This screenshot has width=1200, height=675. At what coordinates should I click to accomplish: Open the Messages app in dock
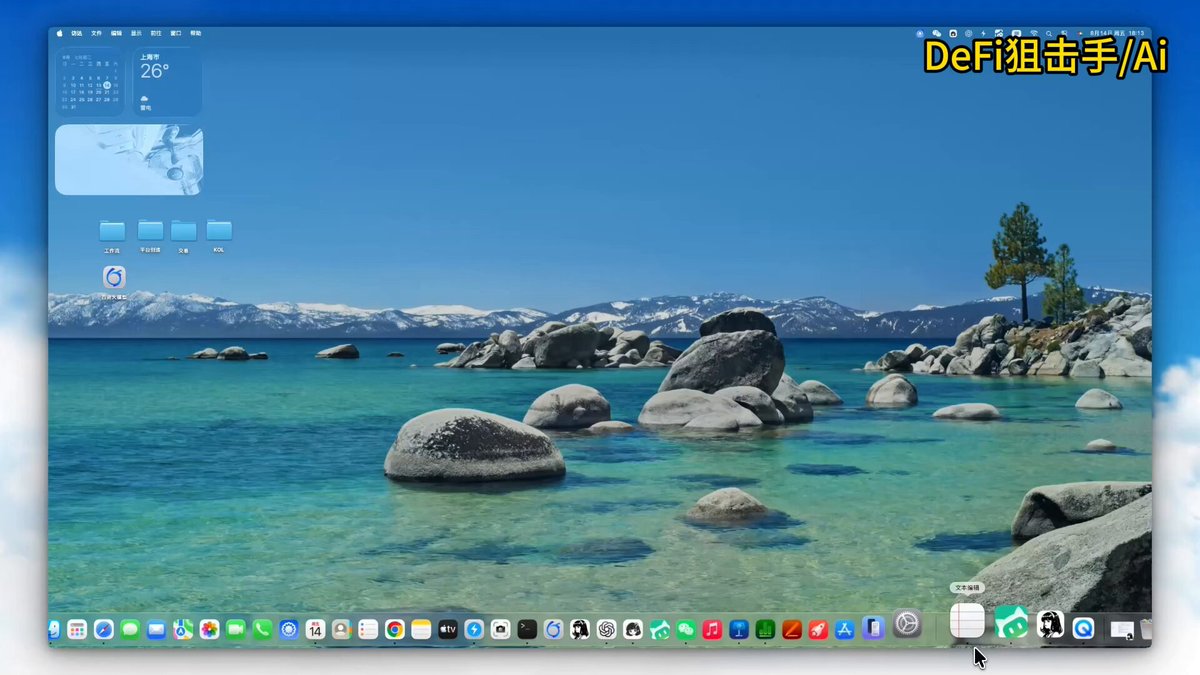(130, 629)
